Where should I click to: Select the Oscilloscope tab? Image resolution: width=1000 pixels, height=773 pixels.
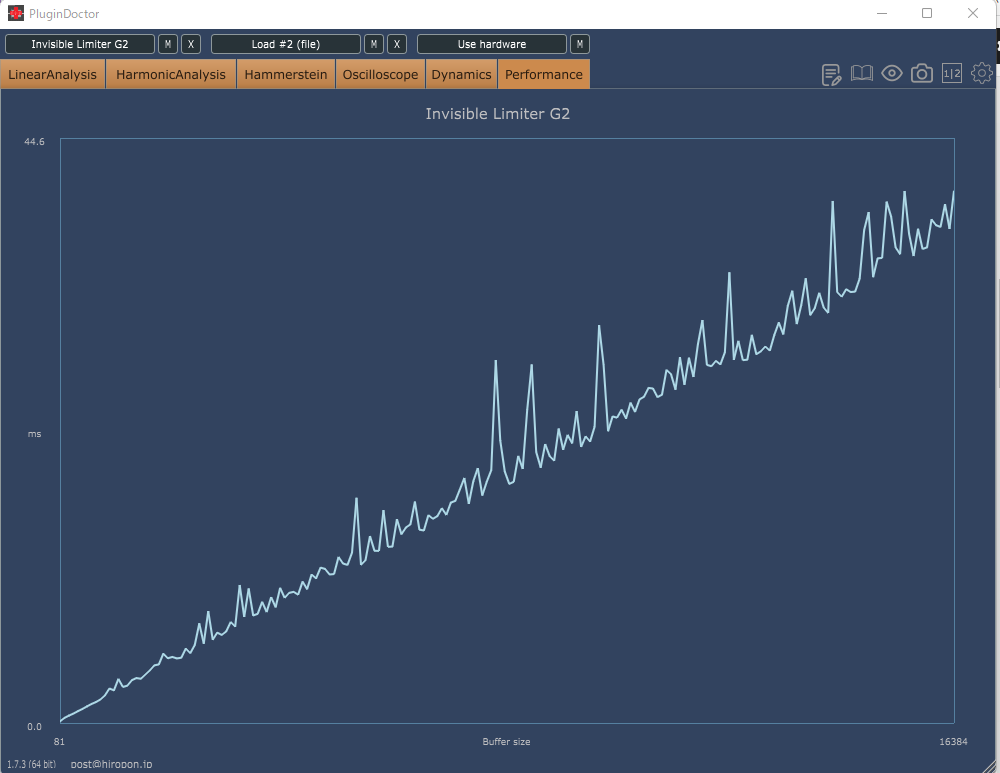380,74
